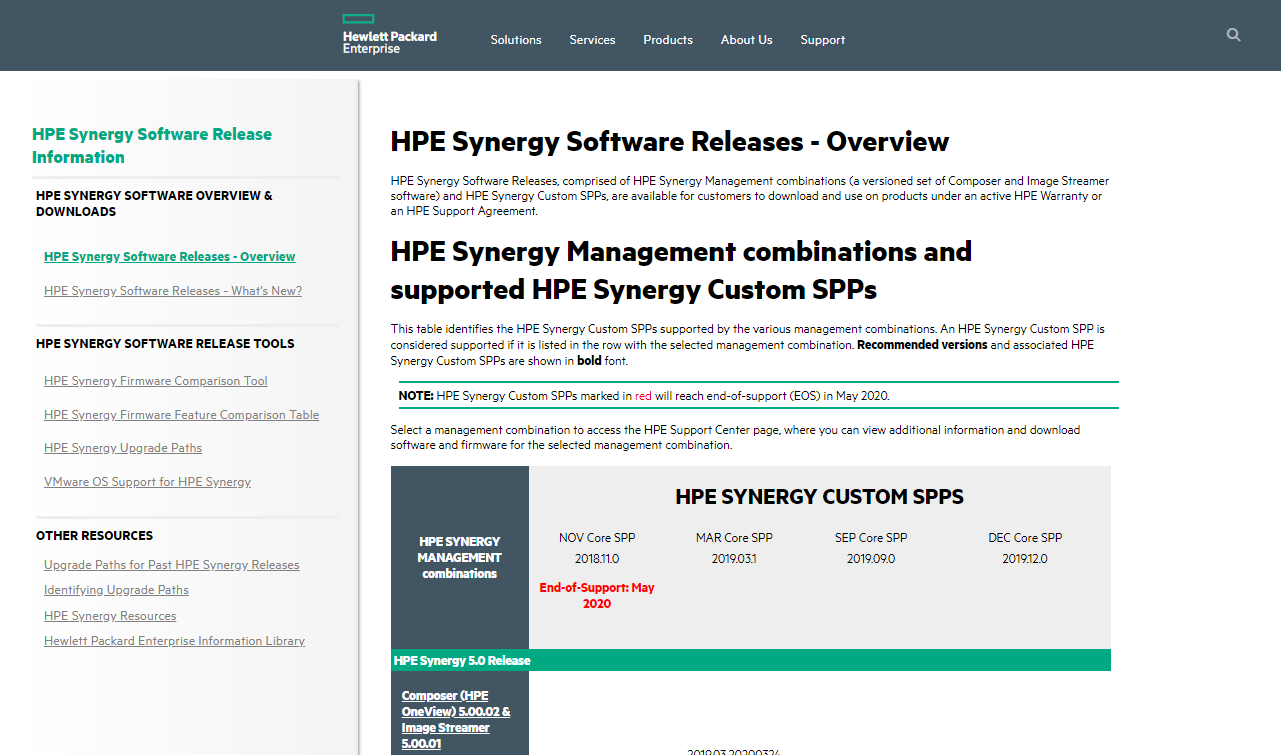Click the SEP Core SPP column header
Screen dimensions: 1281x755
[871, 538]
